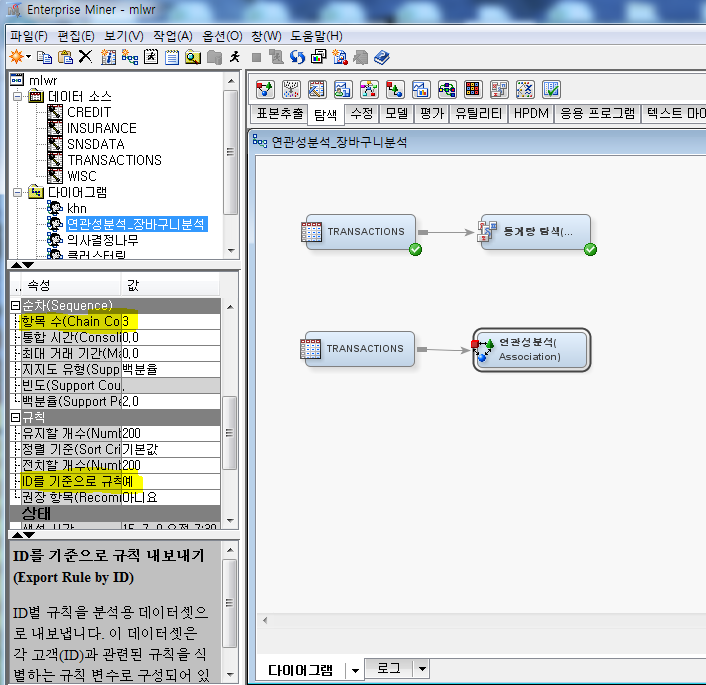Click the magnifier explore folder toolbar icon
706x685 pixels.
(193, 57)
